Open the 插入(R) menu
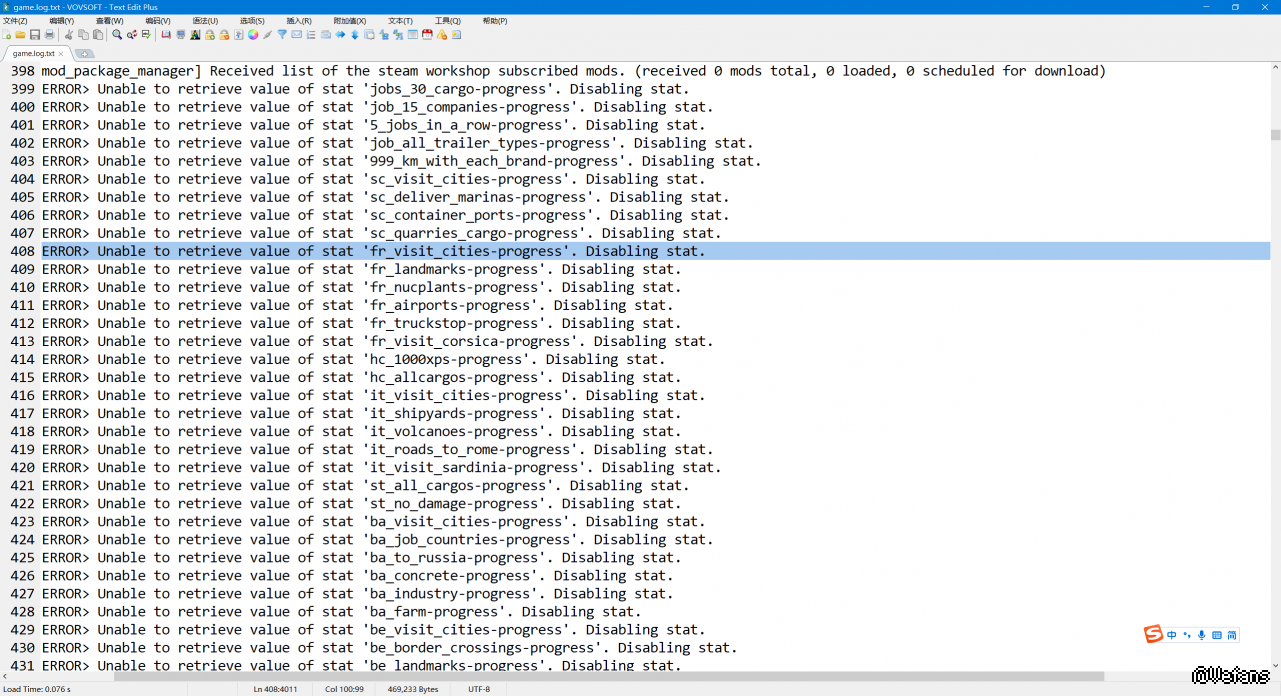1281x696 pixels. click(x=299, y=20)
